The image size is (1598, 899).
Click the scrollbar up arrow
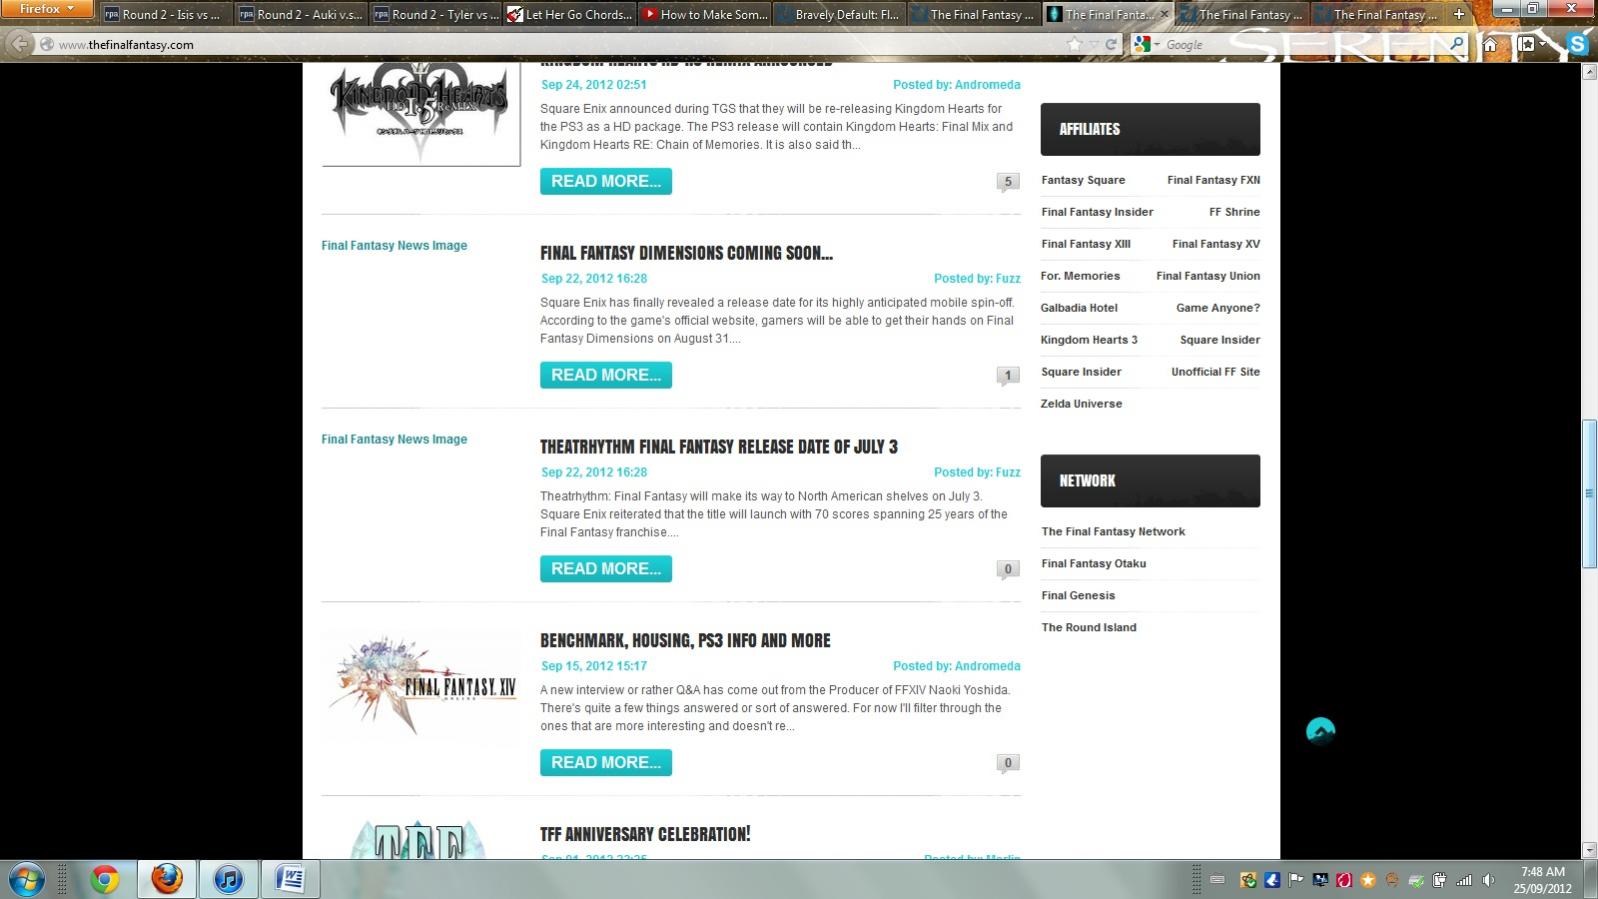click(1589, 73)
